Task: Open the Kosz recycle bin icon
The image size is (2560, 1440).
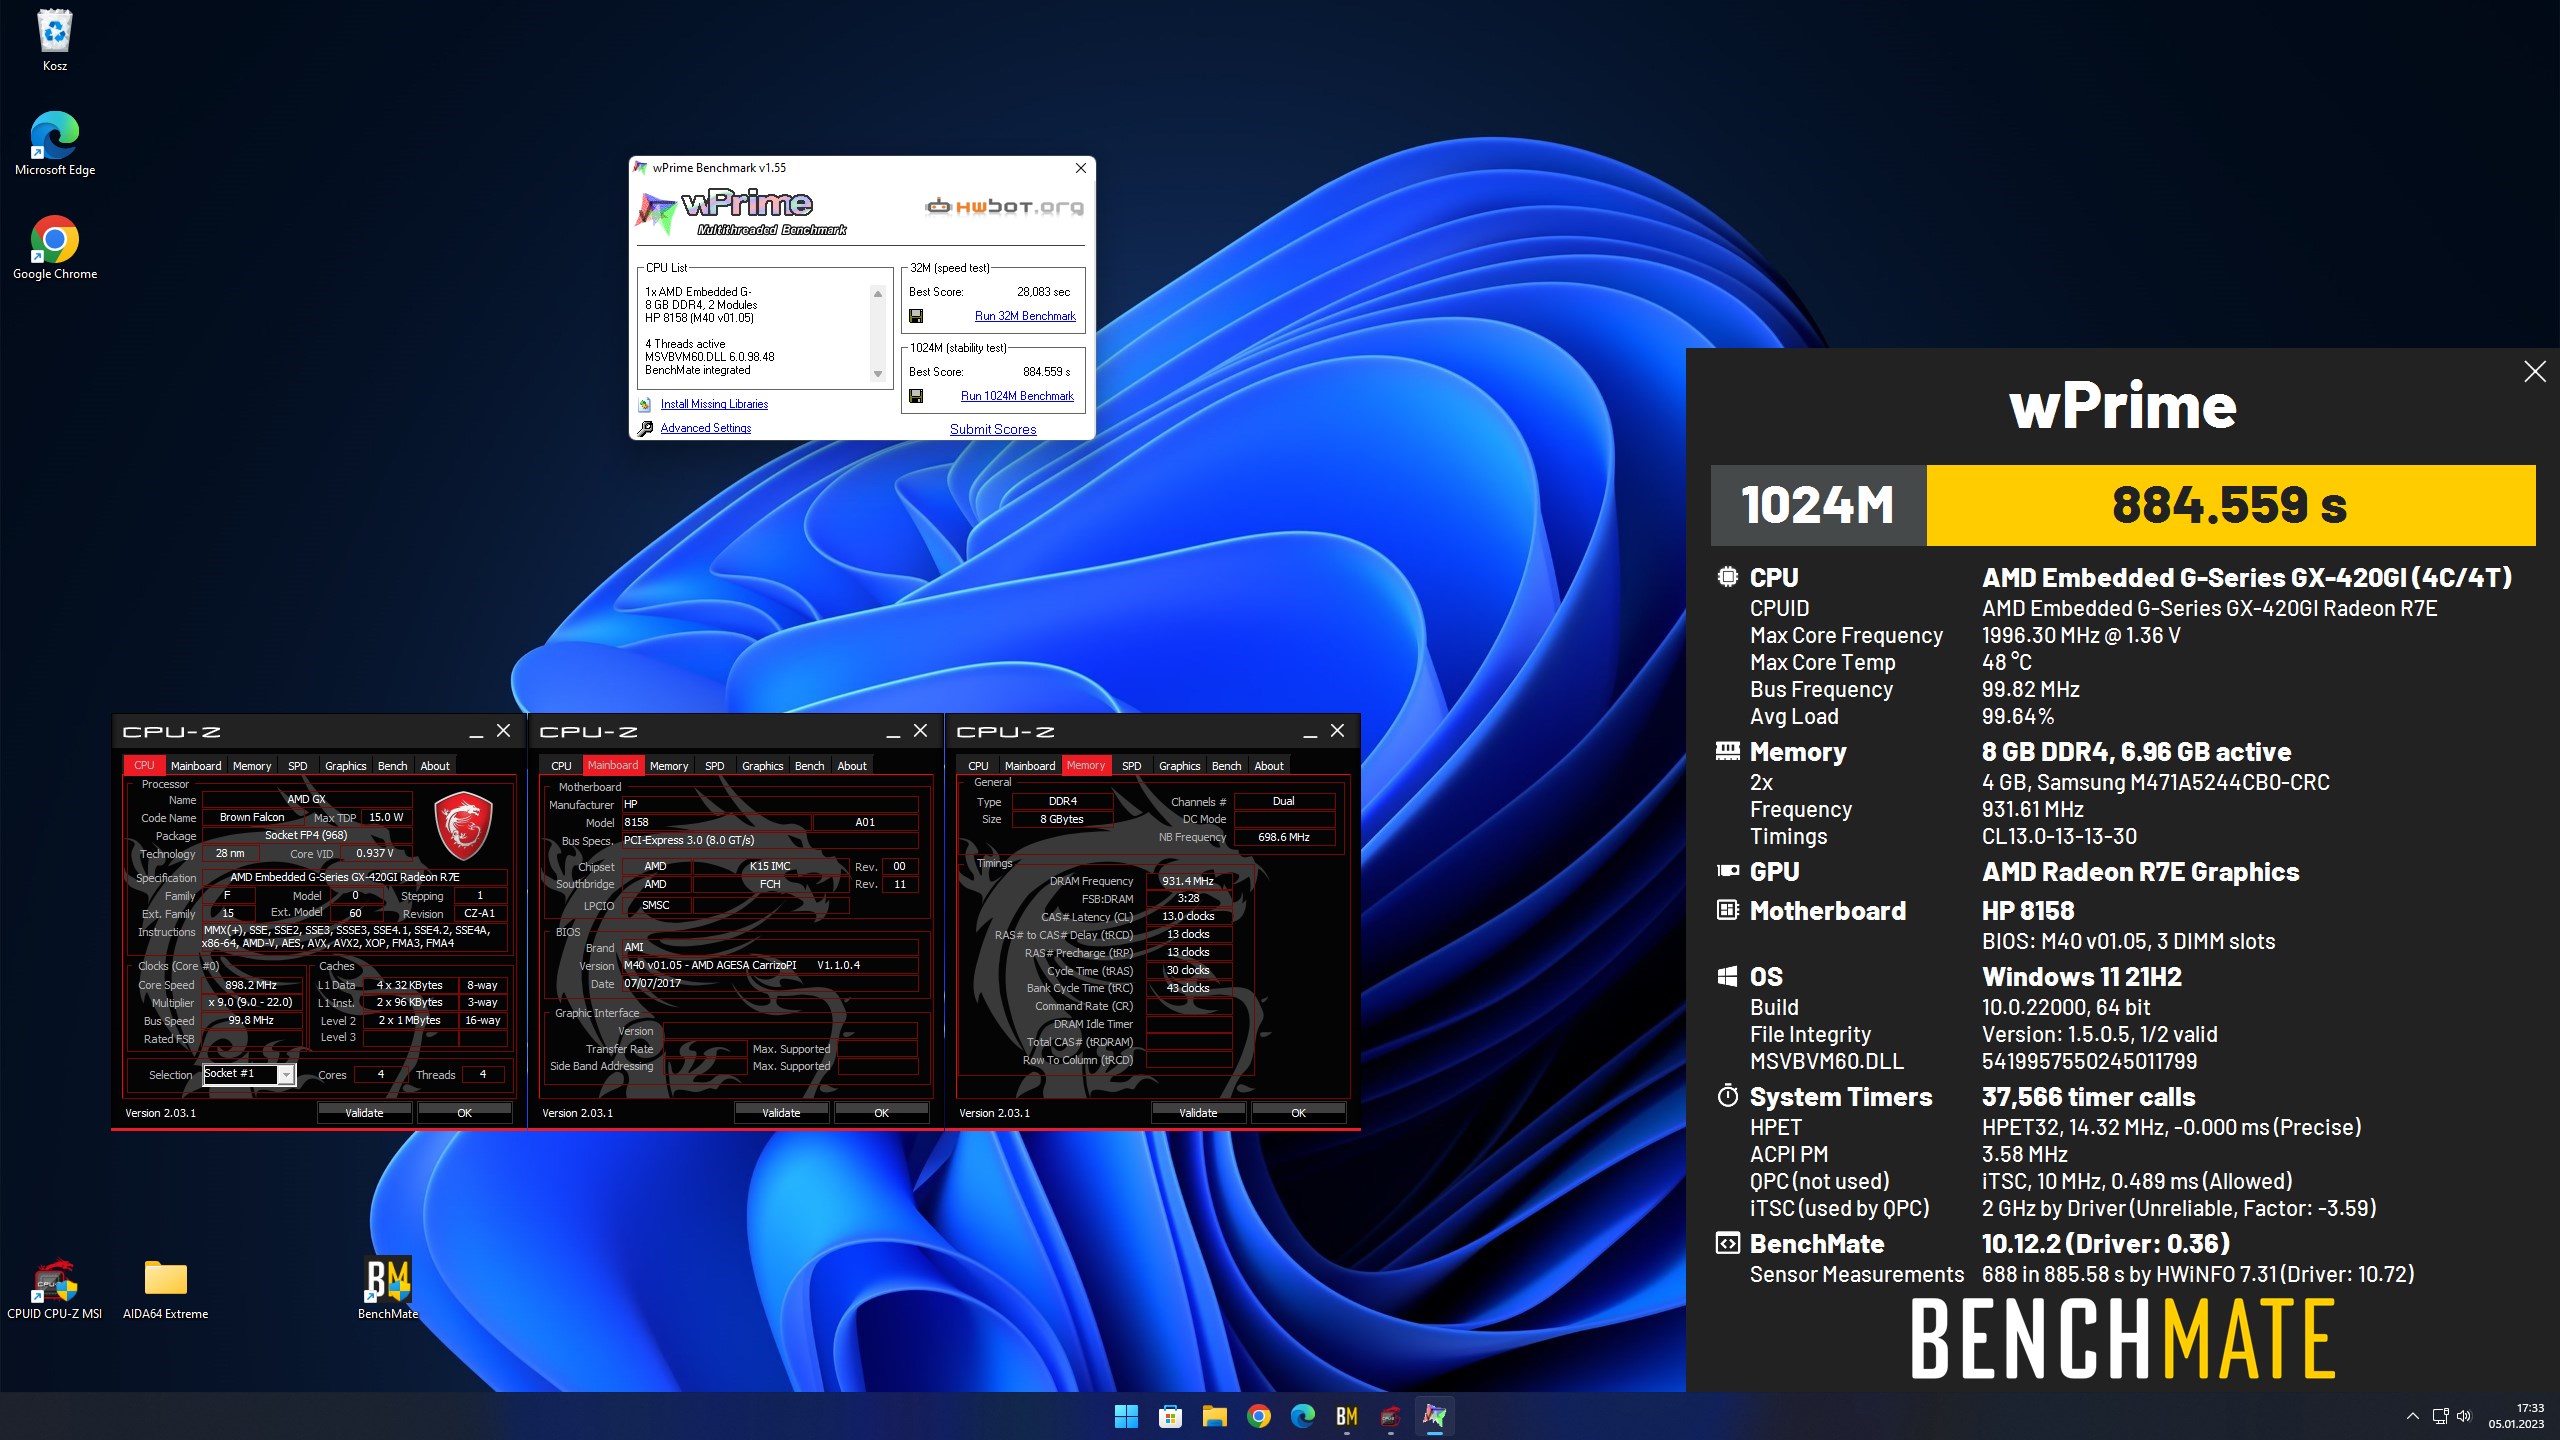Action: (55, 40)
